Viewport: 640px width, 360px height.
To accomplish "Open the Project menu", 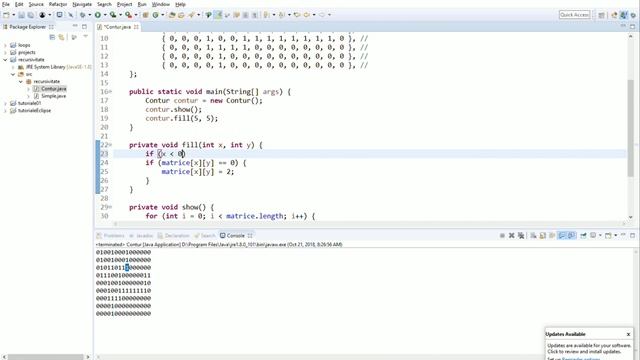I will click(x=124, y=4).
